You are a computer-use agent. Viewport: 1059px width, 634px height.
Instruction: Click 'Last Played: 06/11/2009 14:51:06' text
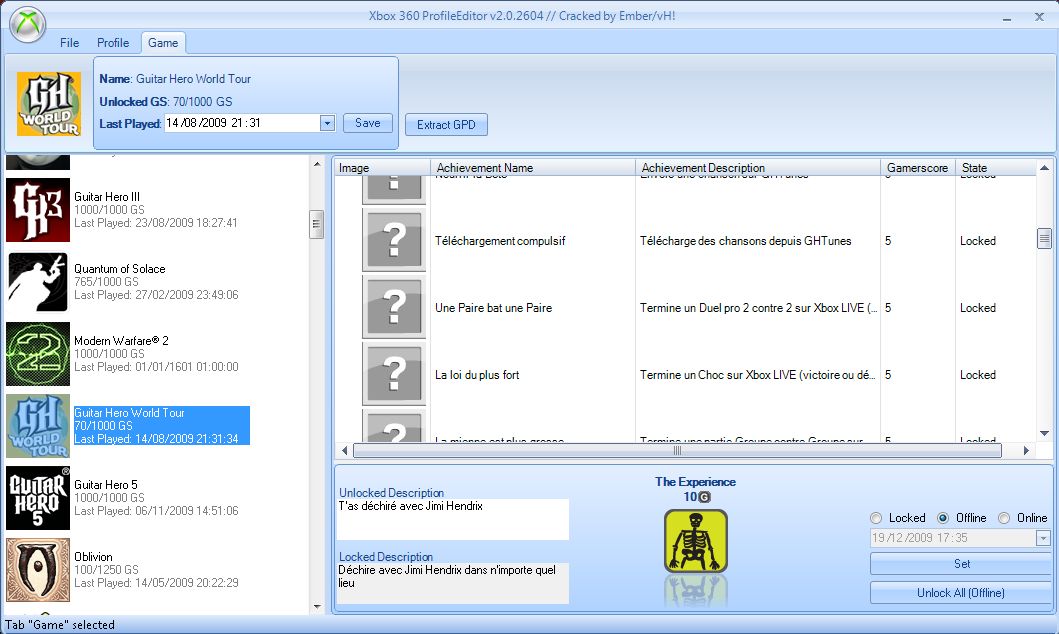point(156,511)
